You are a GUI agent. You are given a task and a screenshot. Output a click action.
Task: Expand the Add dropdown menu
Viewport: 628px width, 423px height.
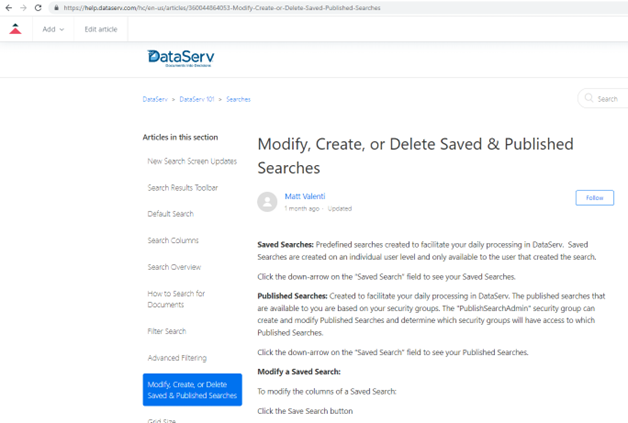tap(53, 29)
